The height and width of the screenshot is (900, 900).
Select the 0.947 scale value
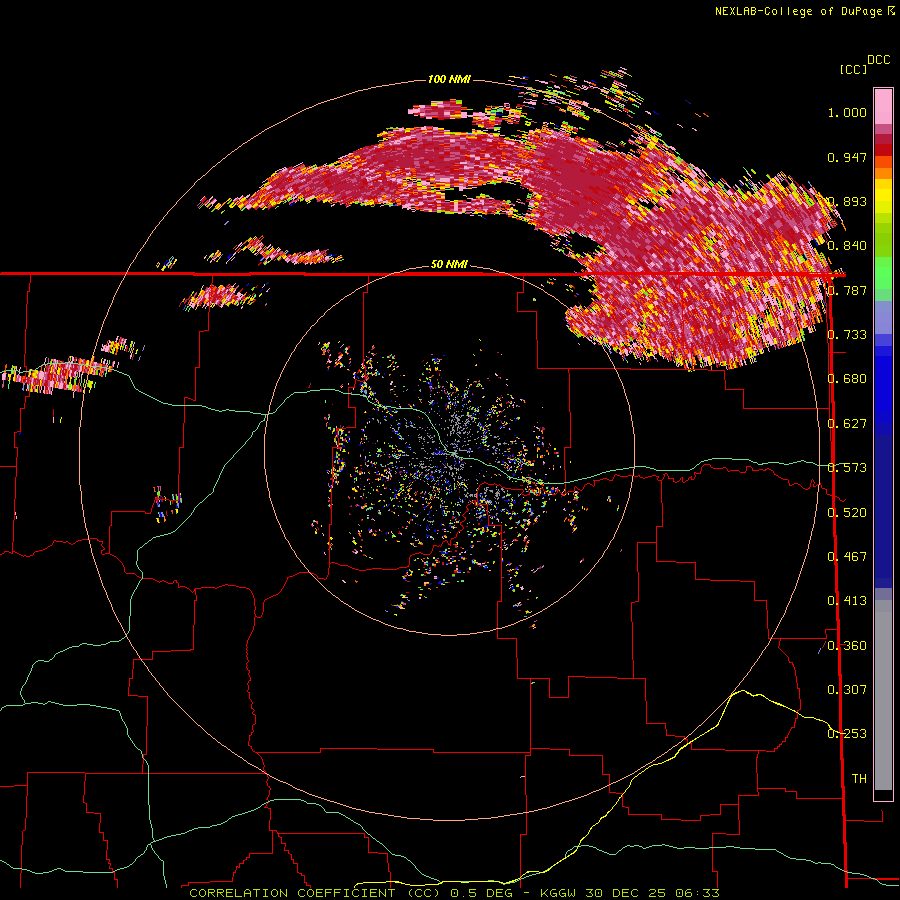click(847, 157)
